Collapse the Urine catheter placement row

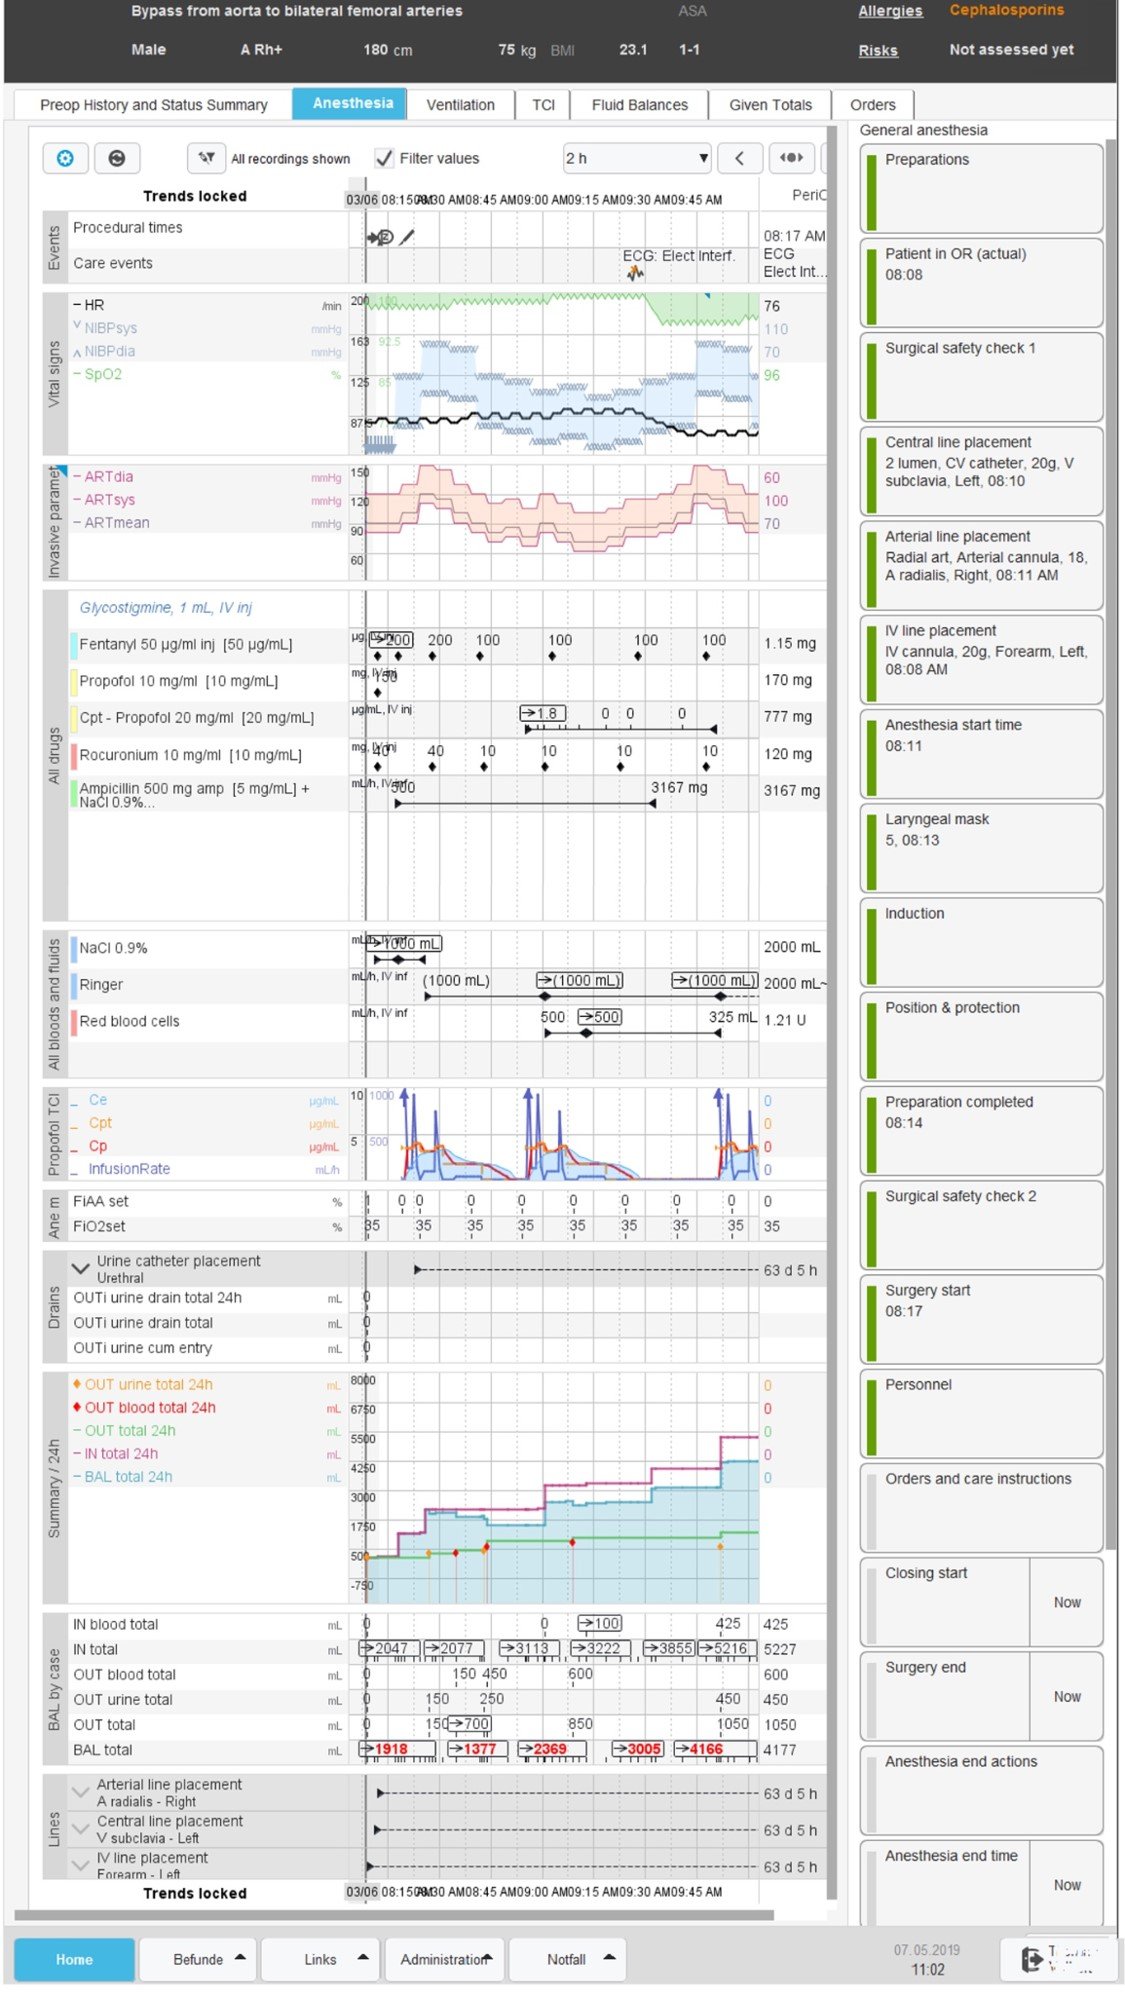click(81, 1268)
